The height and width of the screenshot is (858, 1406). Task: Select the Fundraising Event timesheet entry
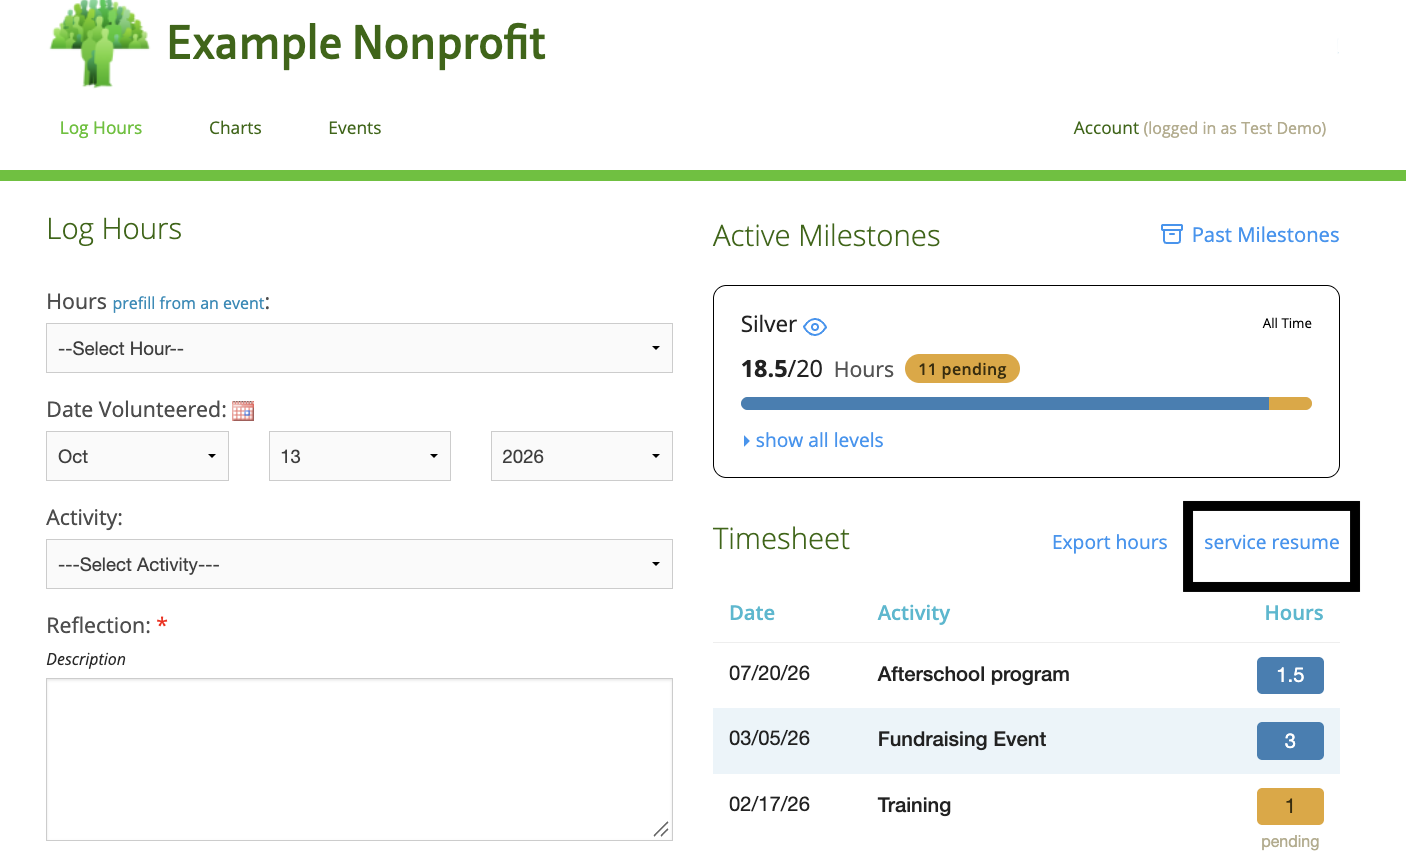click(x=1026, y=740)
